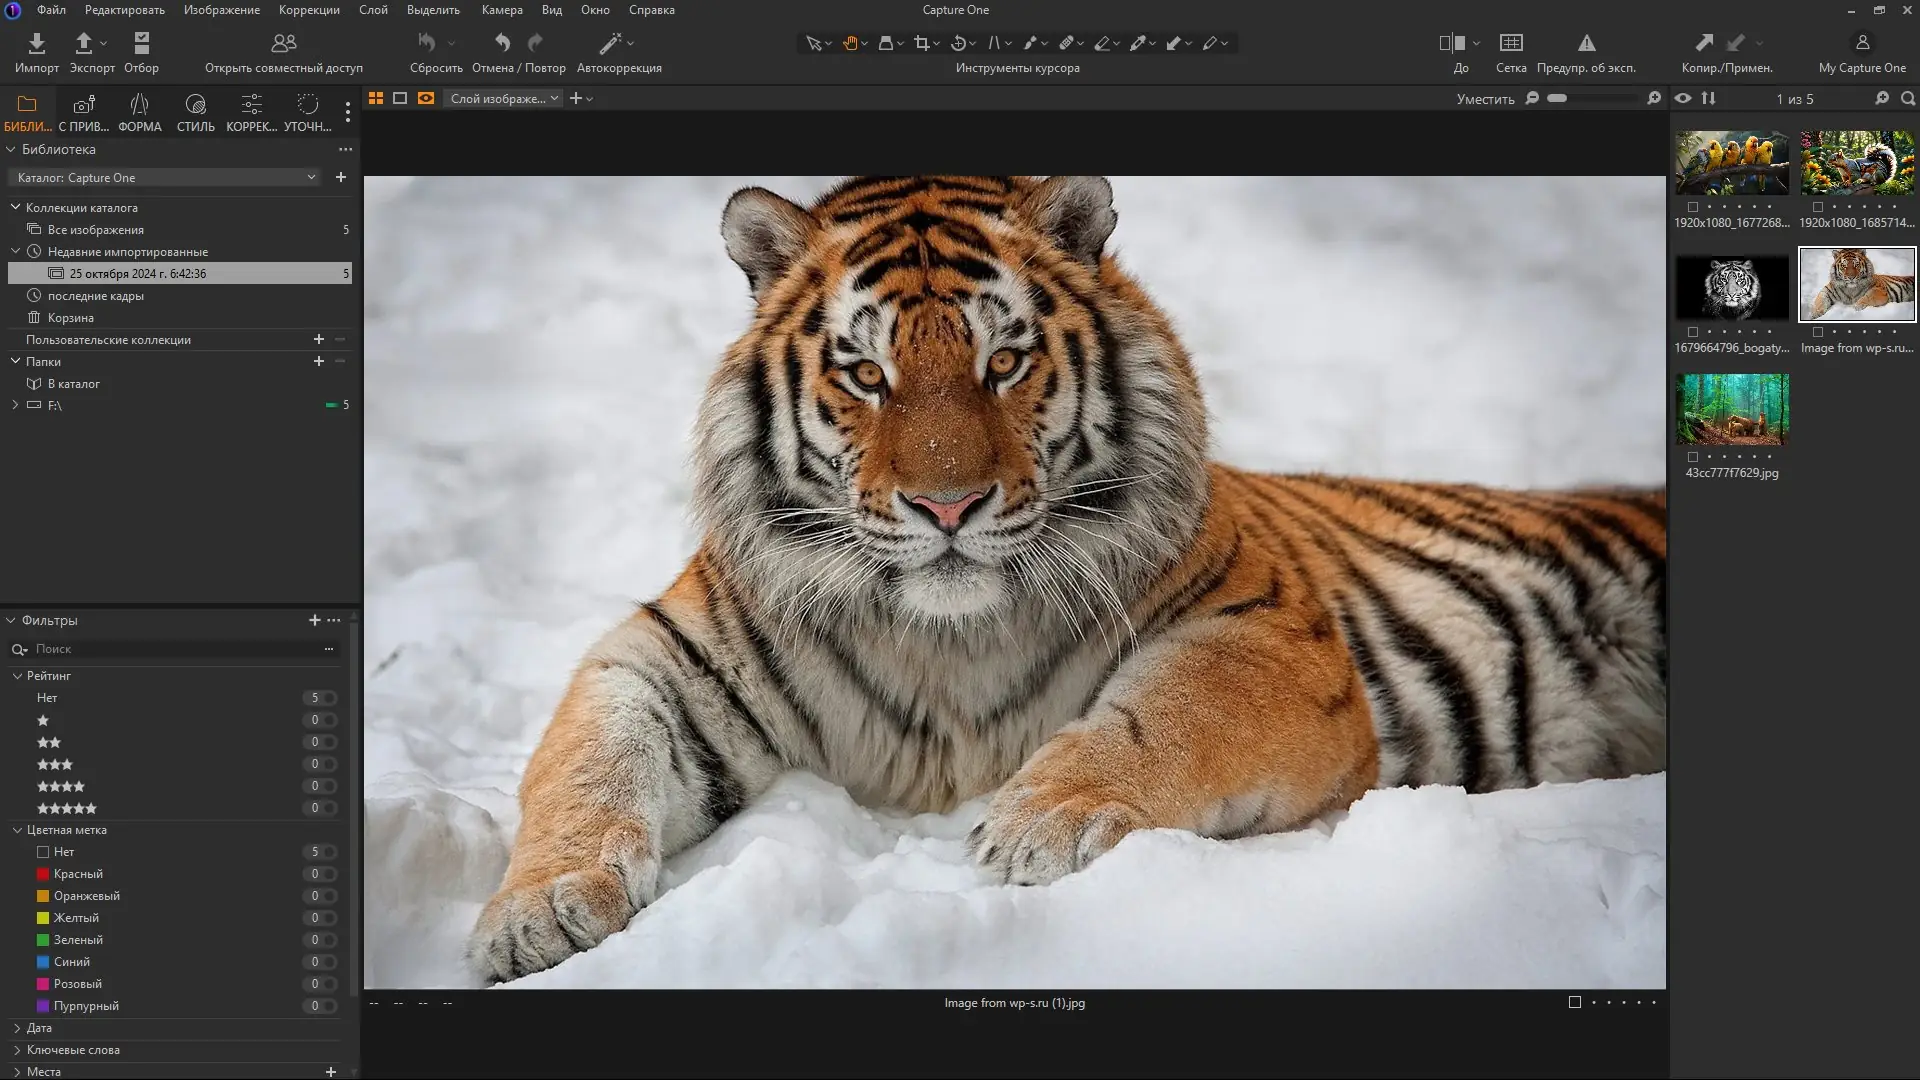Switch to the СТИЛЬ tab
The width and height of the screenshot is (1920, 1080).
(194, 111)
